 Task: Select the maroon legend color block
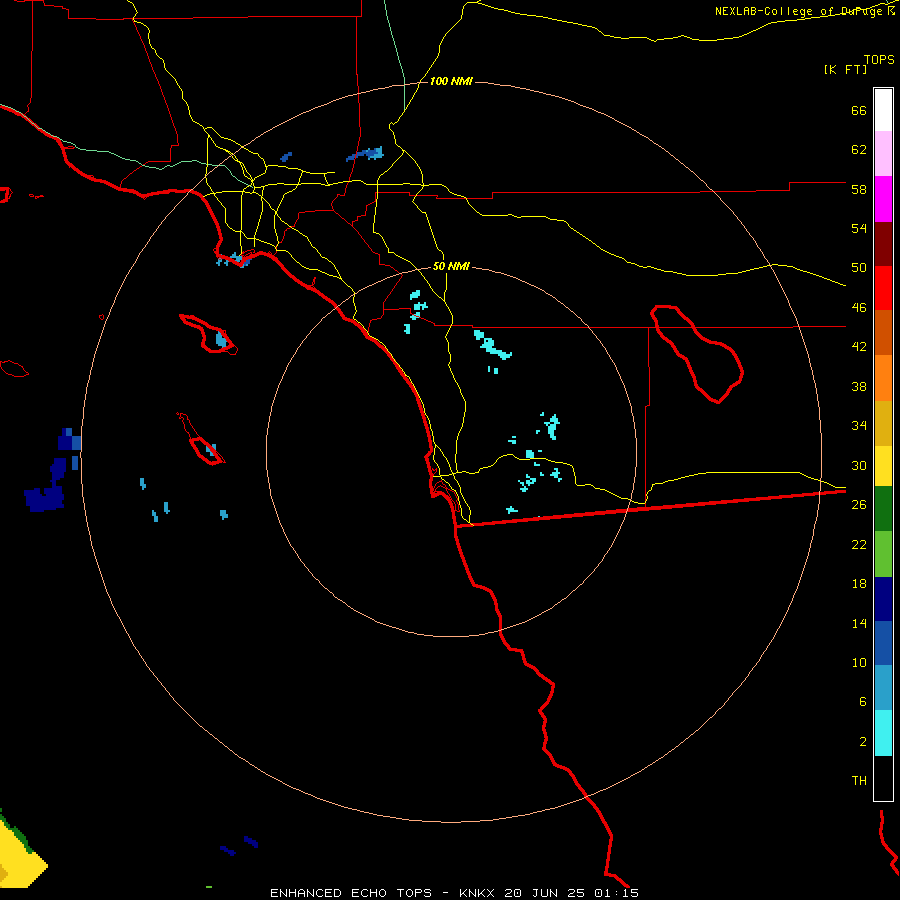883,244
